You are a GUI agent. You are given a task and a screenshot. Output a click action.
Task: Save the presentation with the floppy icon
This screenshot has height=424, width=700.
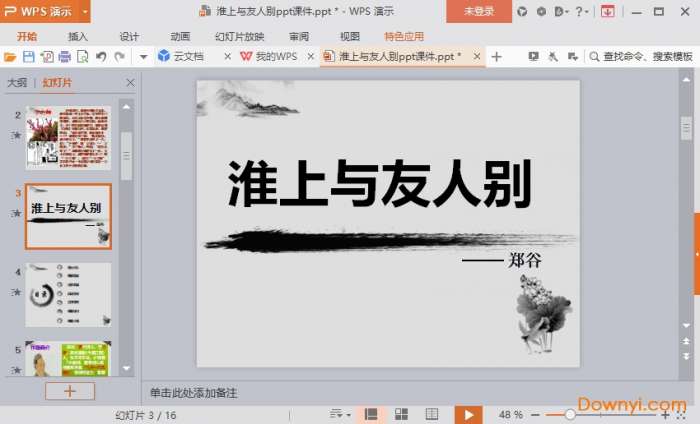click(29, 57)
